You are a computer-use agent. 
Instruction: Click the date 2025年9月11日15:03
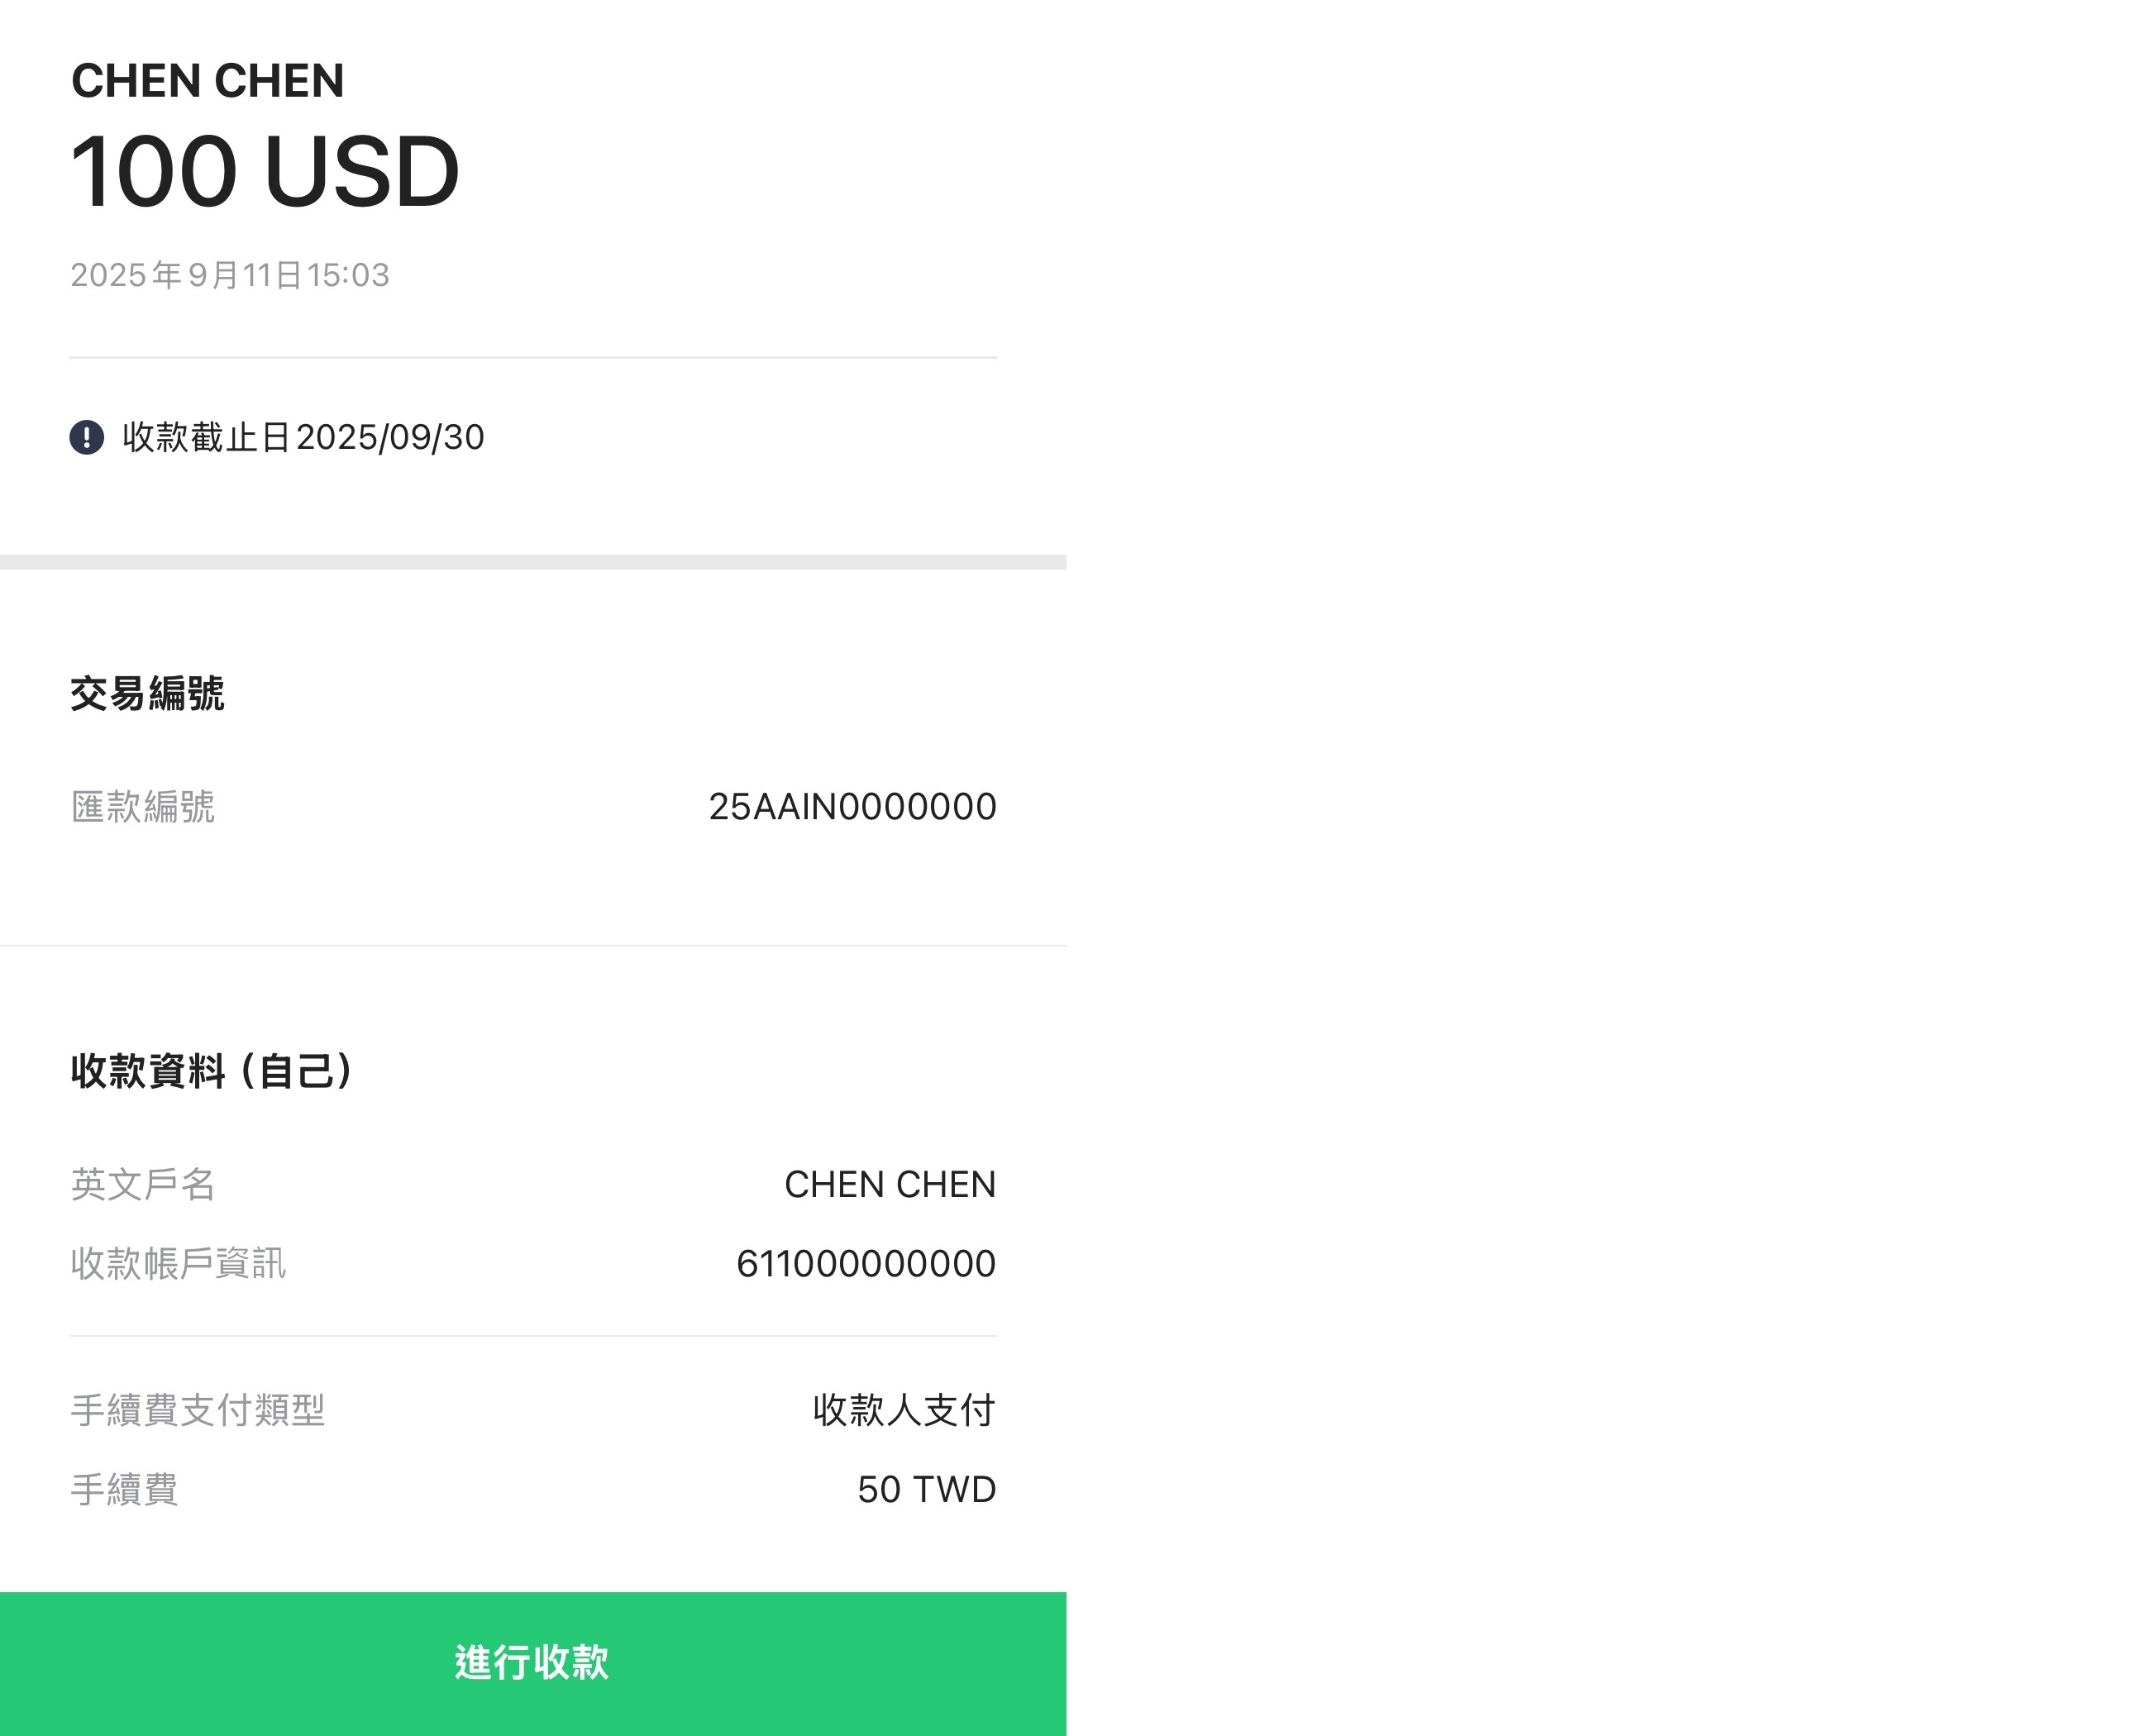click(x=230, y=275)
